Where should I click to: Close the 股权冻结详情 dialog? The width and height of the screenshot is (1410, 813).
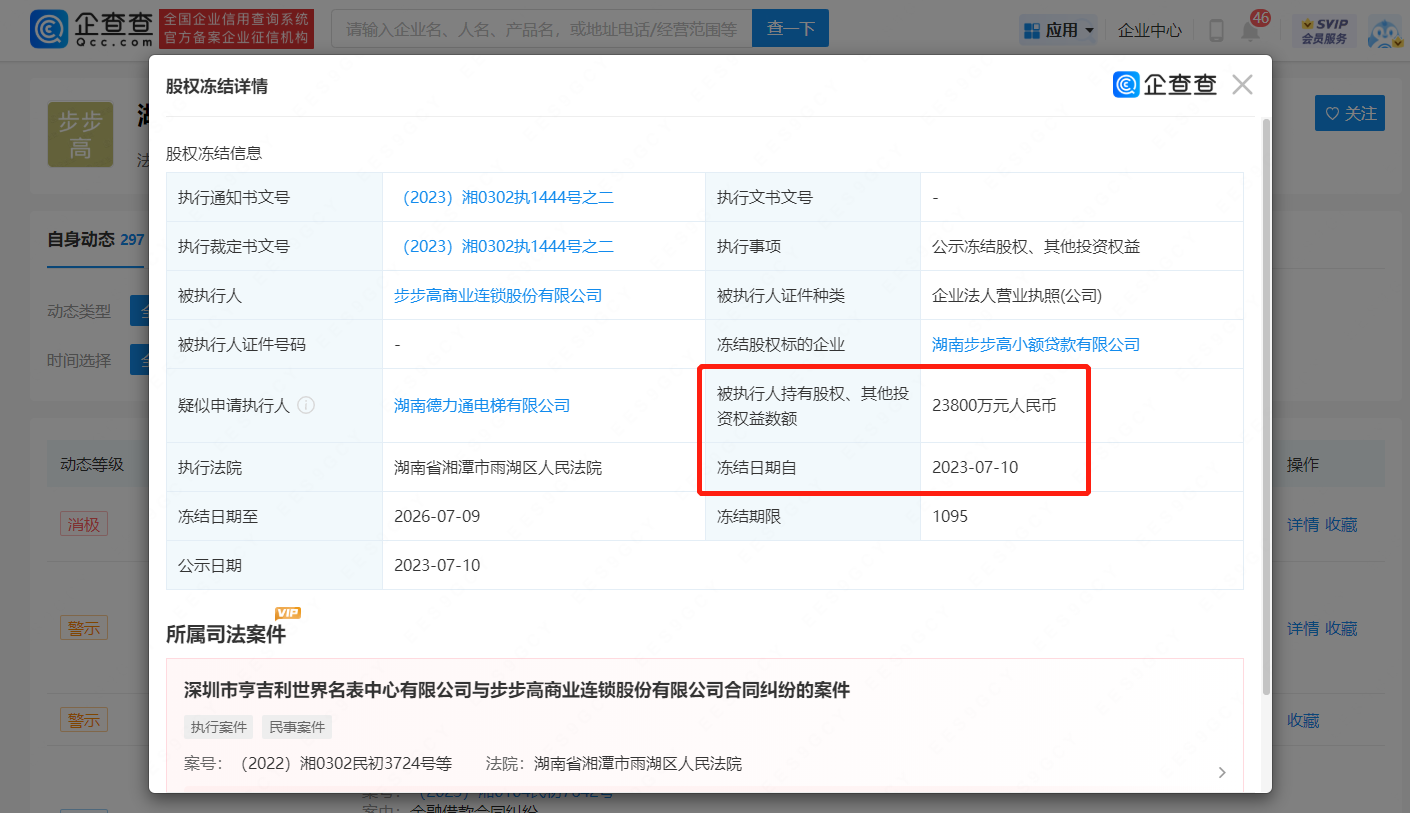(1242, 85)
